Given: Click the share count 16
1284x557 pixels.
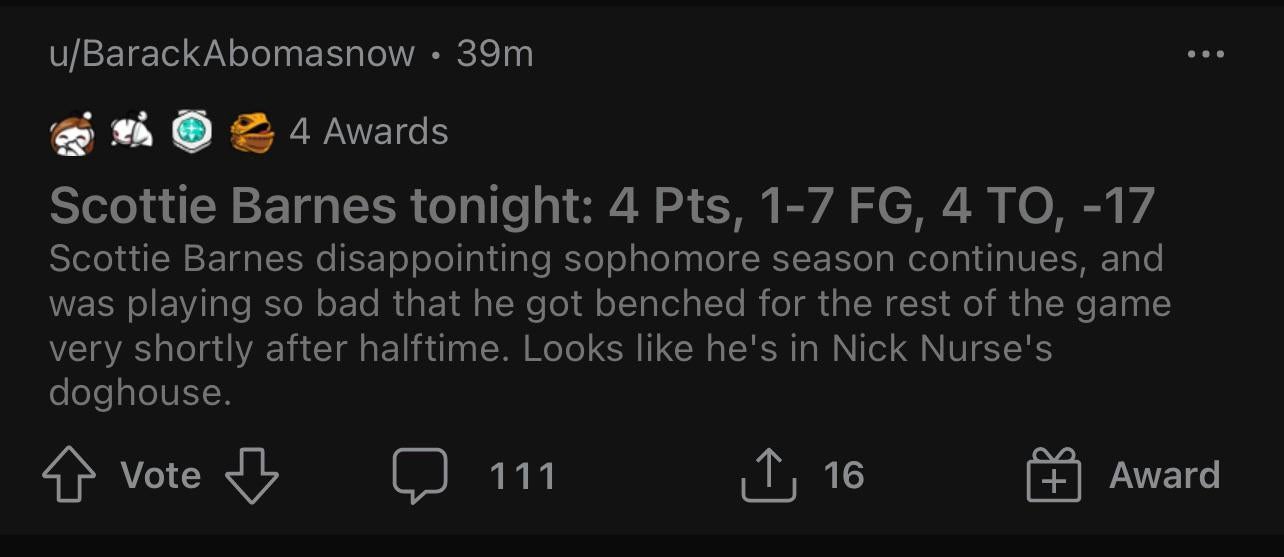Looking at the screenshot, I should pos(843,475).
